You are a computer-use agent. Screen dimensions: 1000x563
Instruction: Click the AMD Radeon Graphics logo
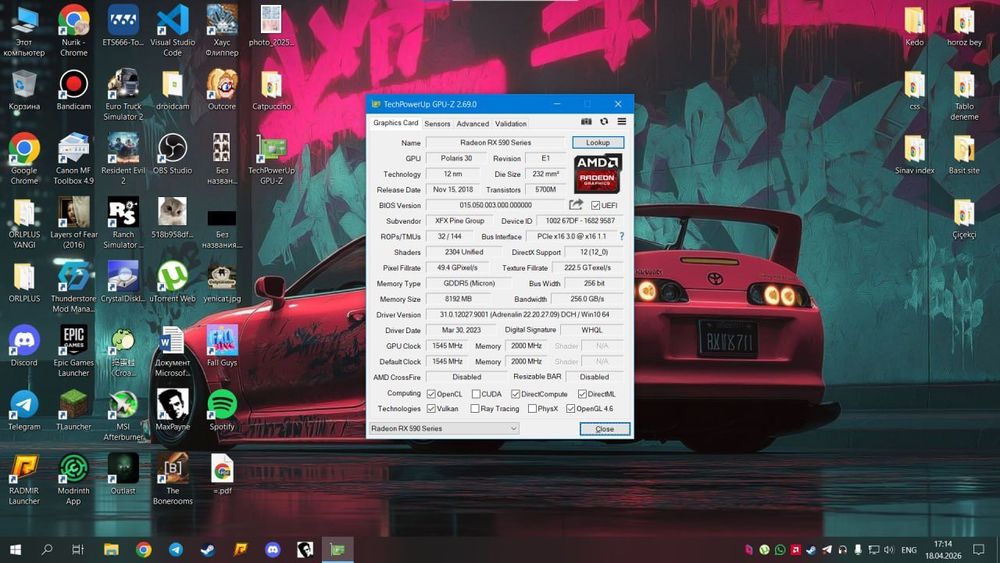(597, 173)
